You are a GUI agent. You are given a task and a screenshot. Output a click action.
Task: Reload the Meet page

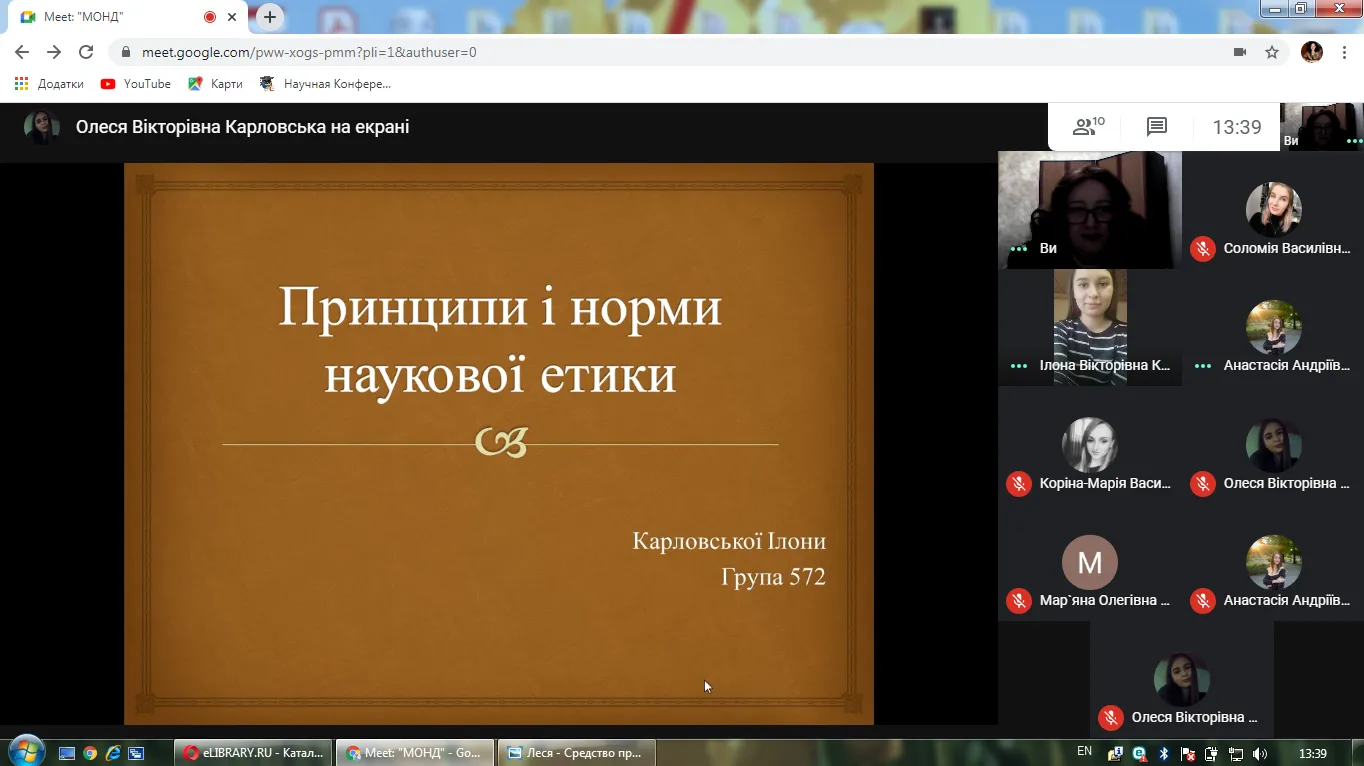86,52
